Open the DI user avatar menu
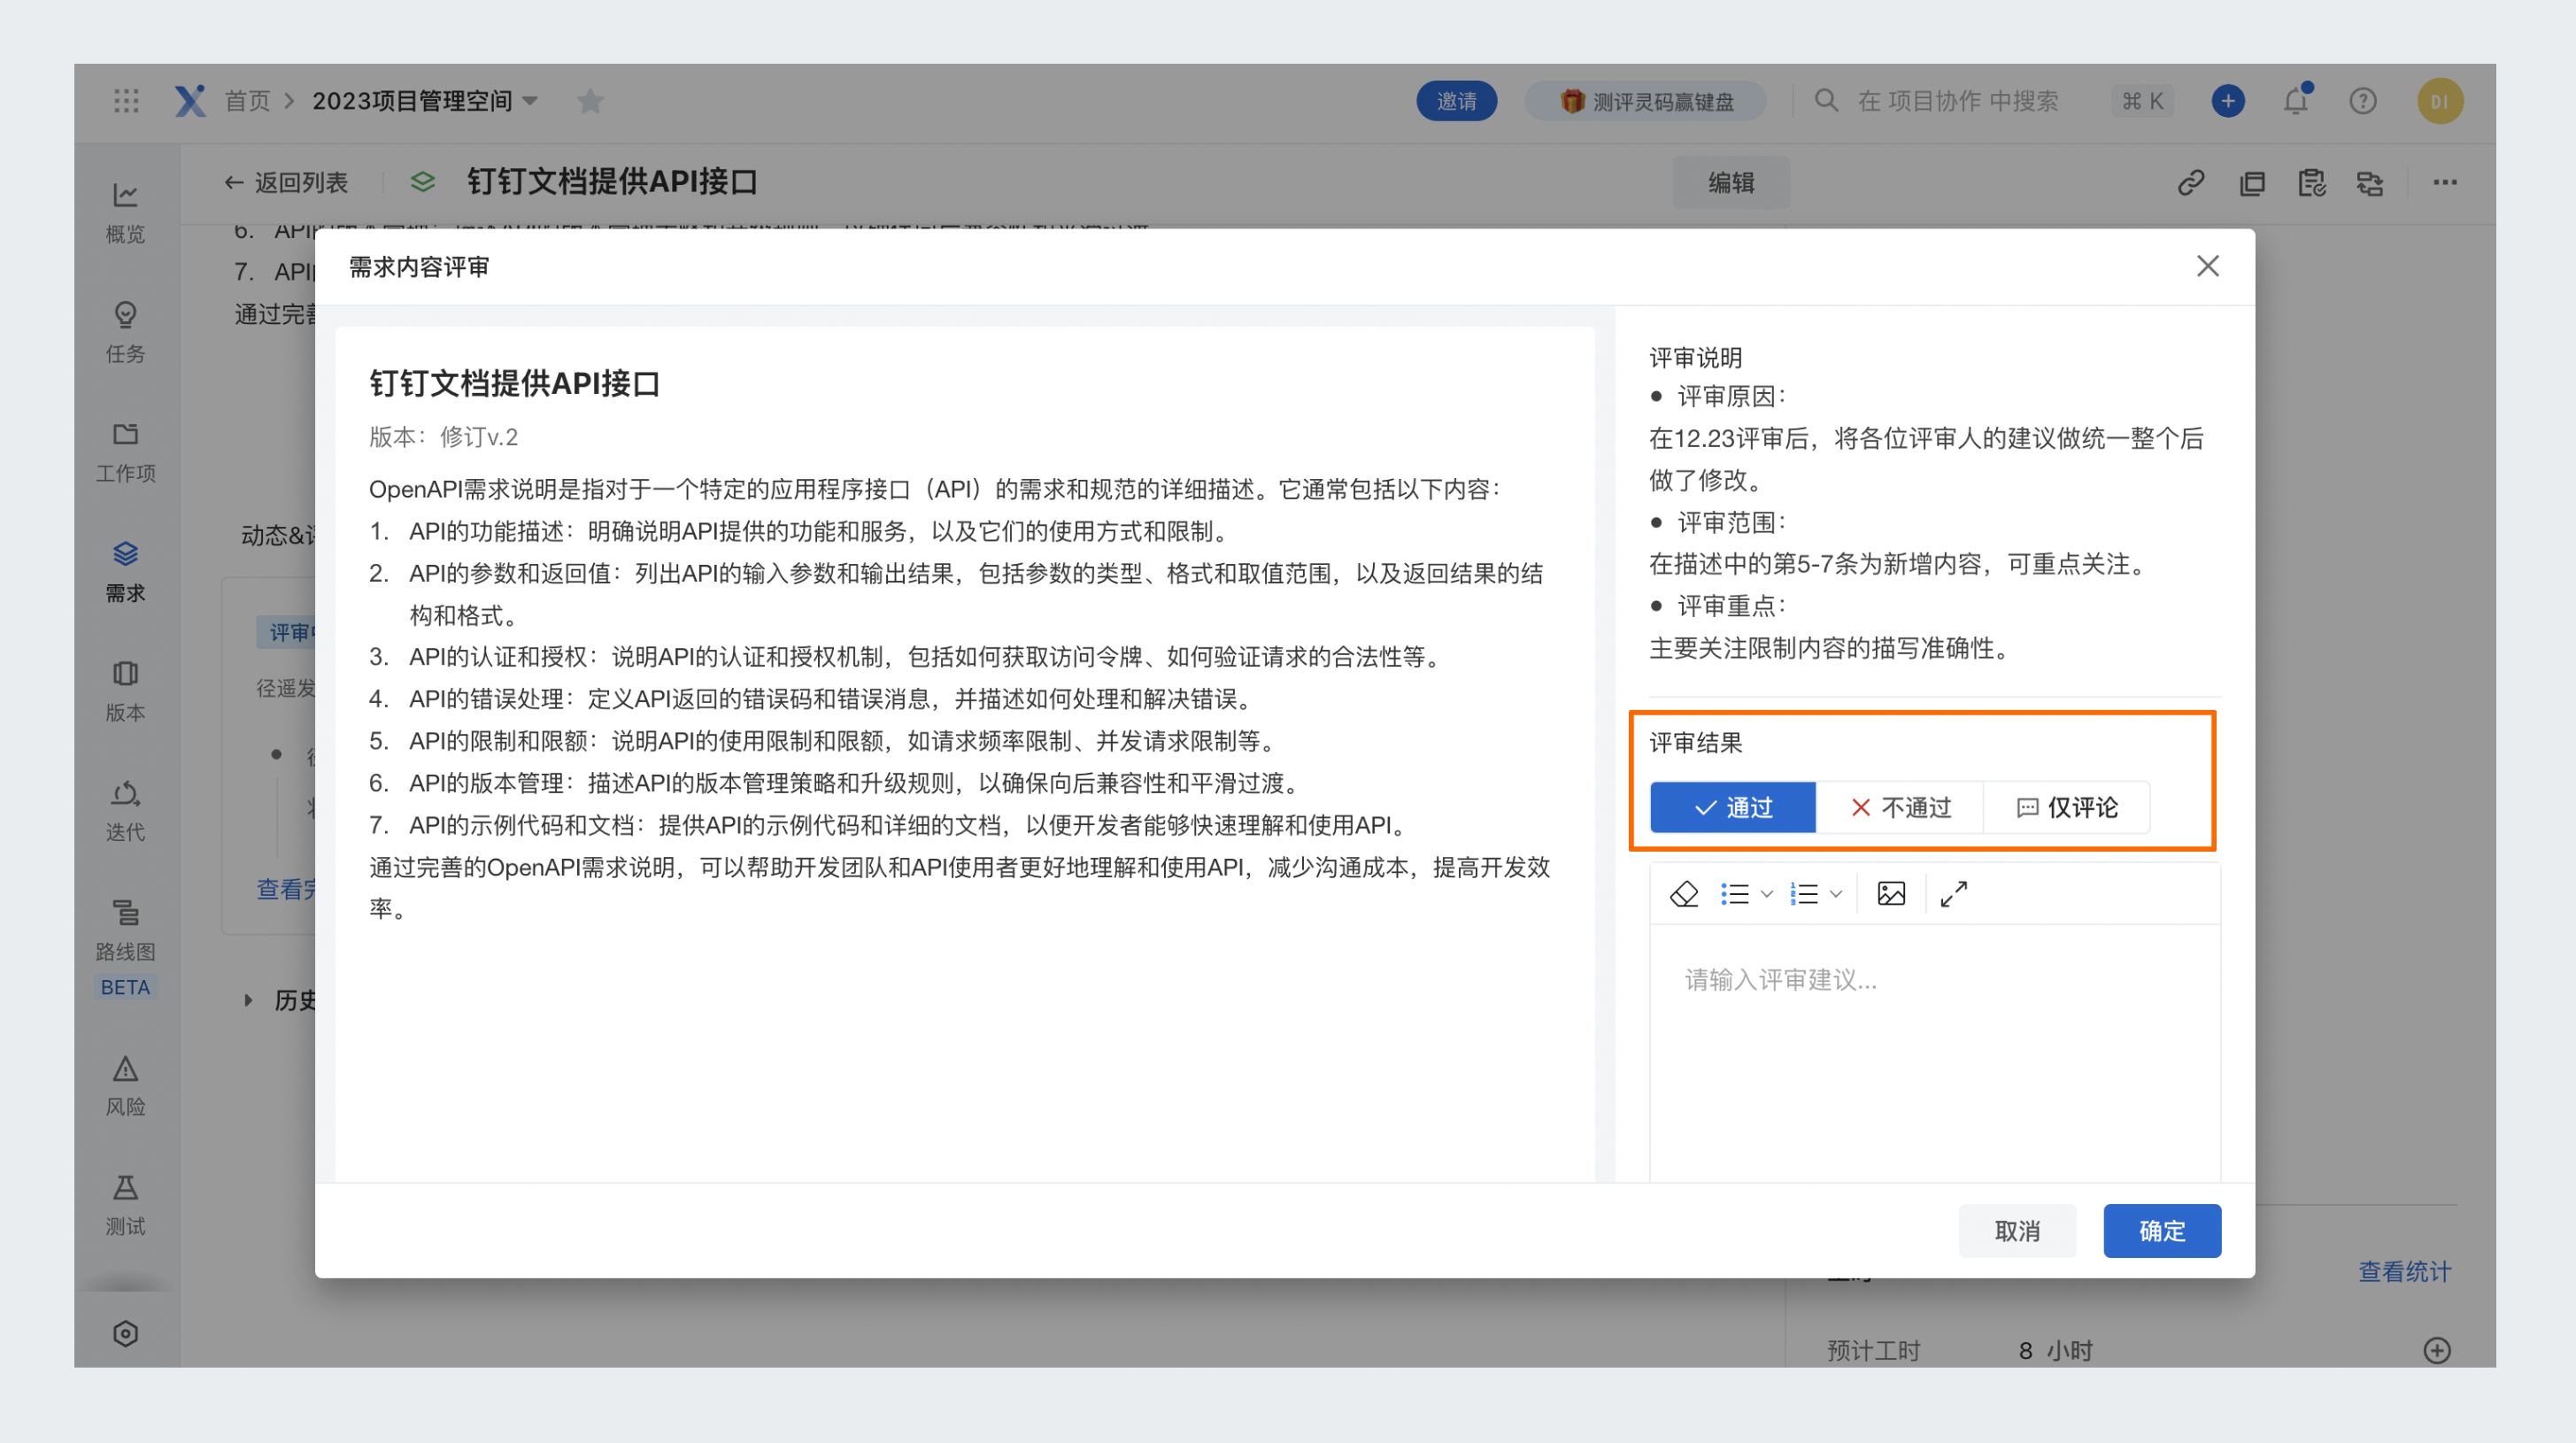The height and width of the screenshot is (1443, 2576). point(2440,101)
